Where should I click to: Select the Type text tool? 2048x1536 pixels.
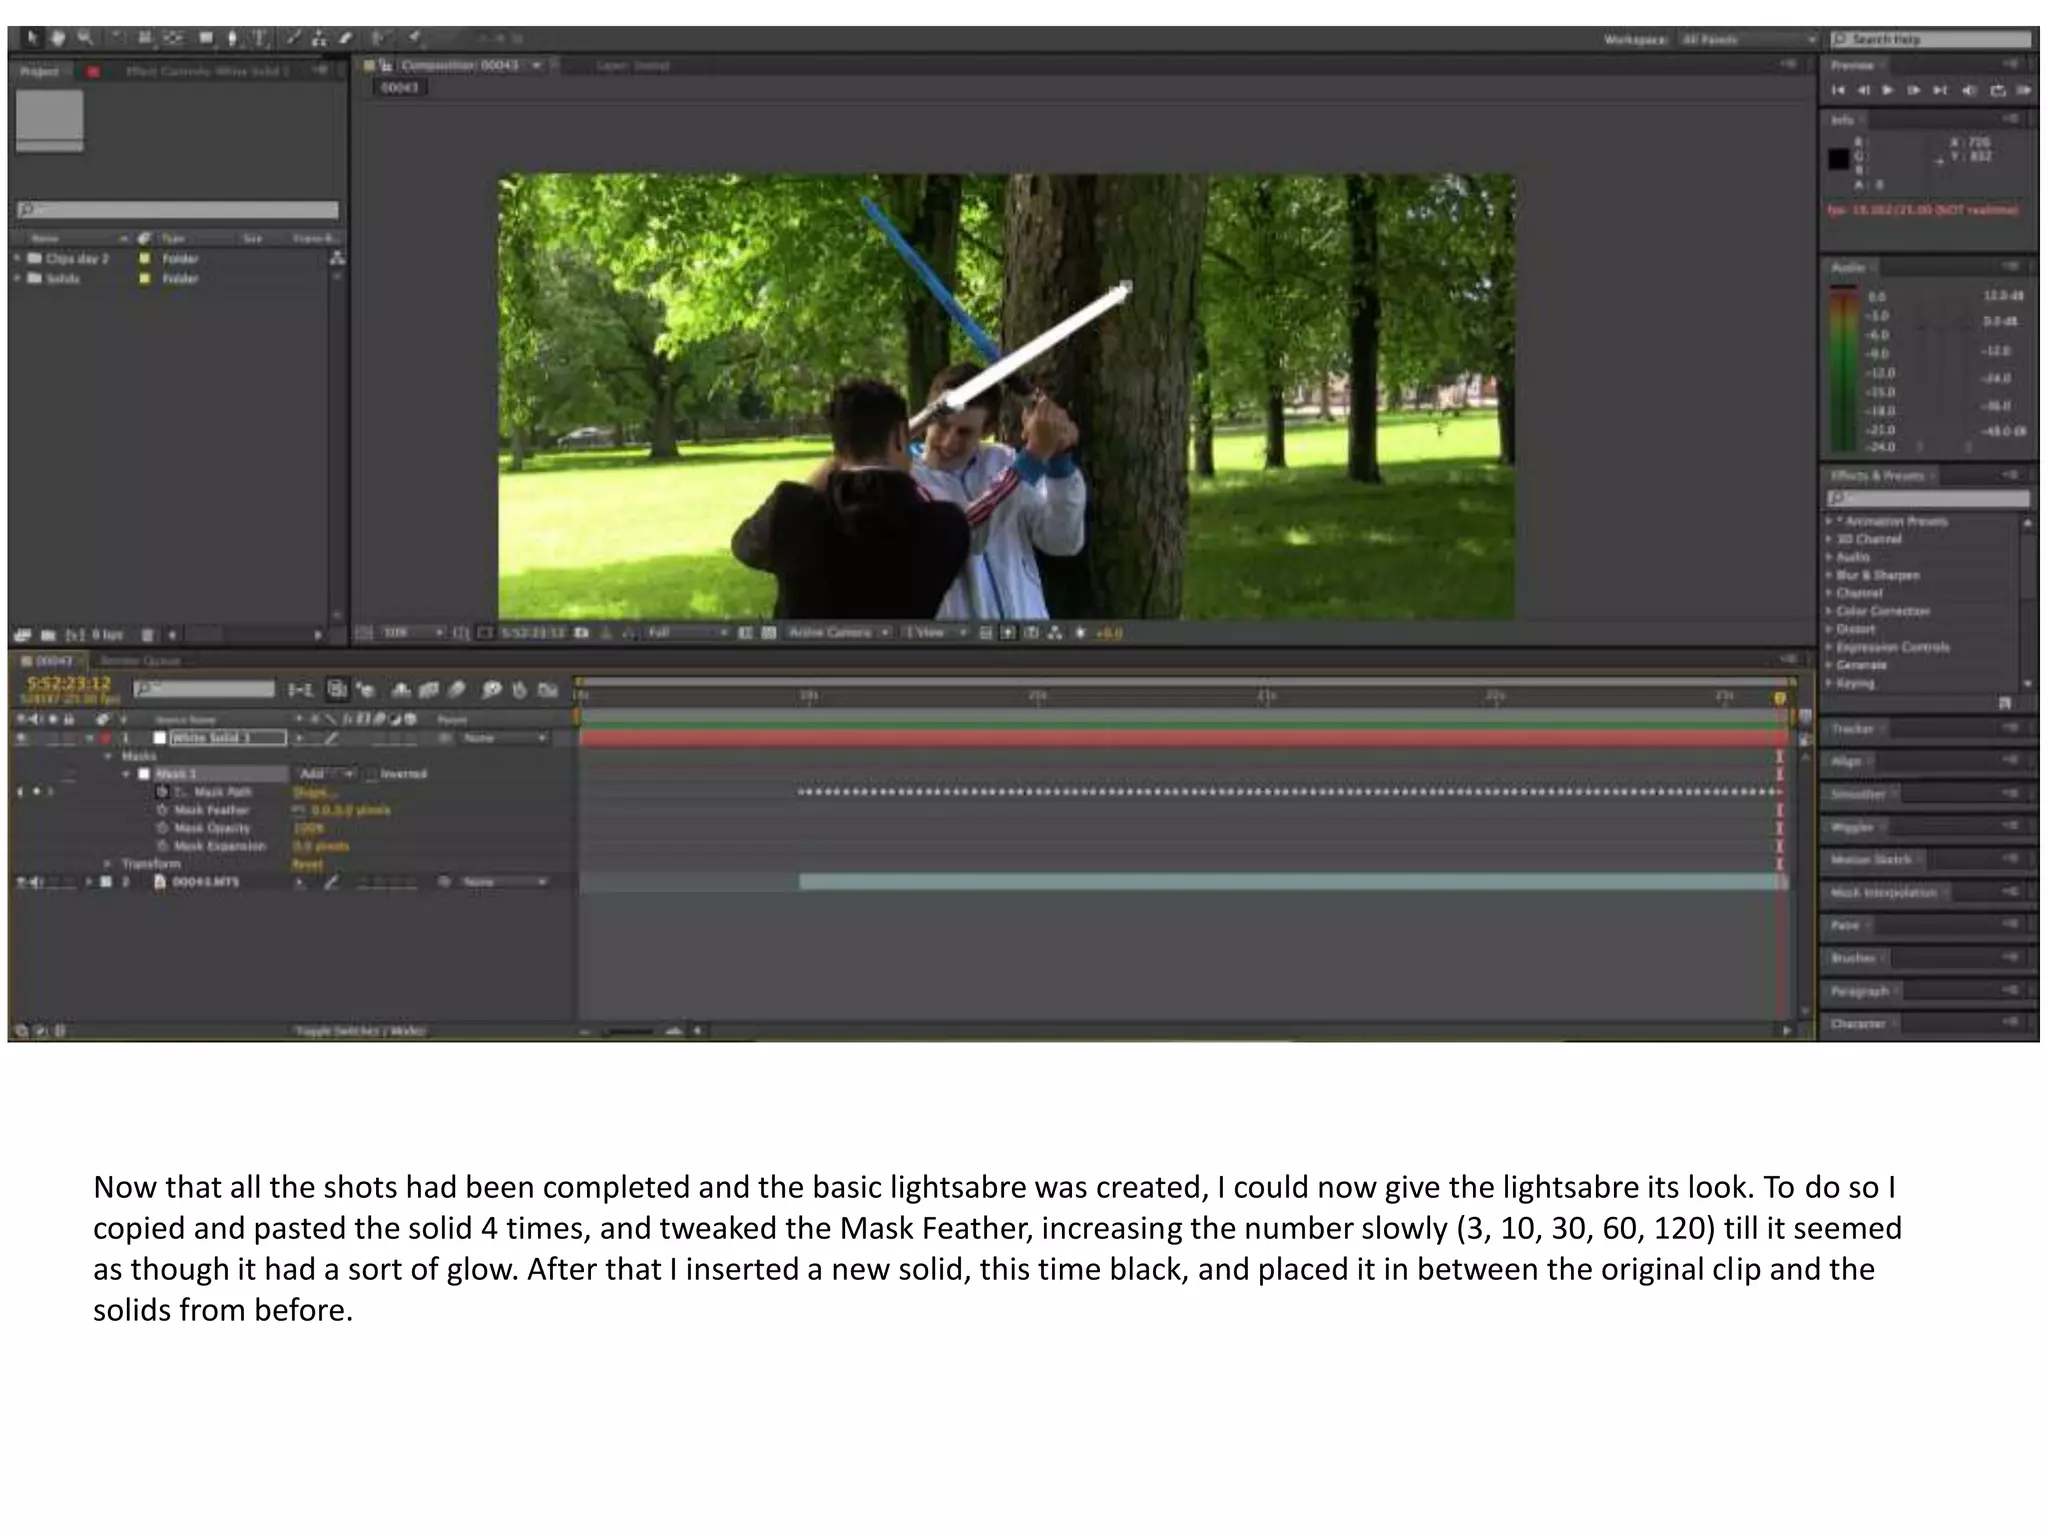pyautogui.click(x=259, y=38)
